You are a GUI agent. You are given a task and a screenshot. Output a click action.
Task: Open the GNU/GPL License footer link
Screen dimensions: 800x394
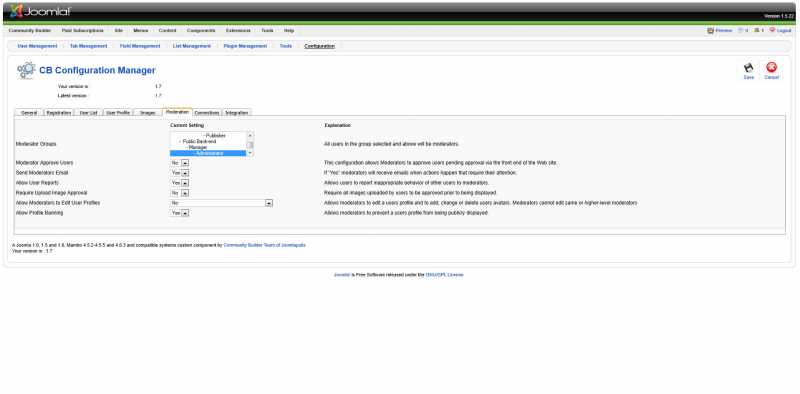pyautogui.click(x=444, y=275)
